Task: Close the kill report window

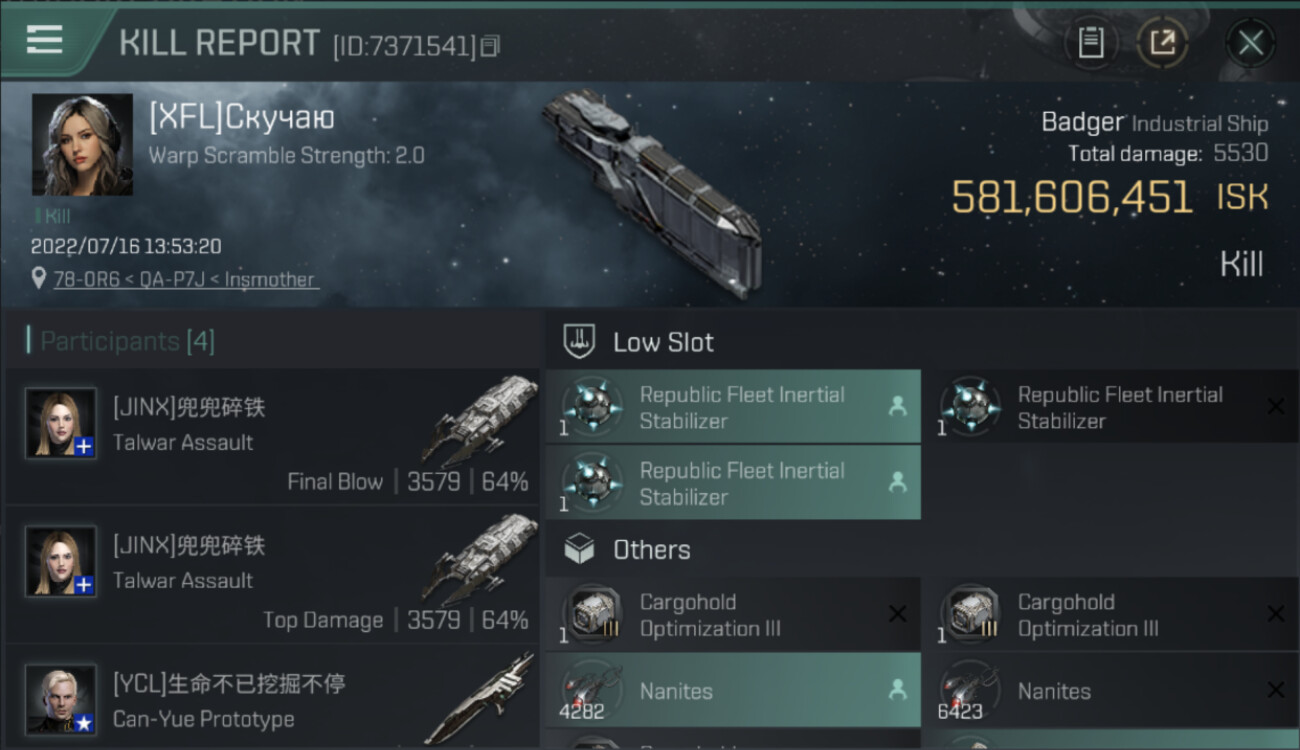Action: 1250,43
